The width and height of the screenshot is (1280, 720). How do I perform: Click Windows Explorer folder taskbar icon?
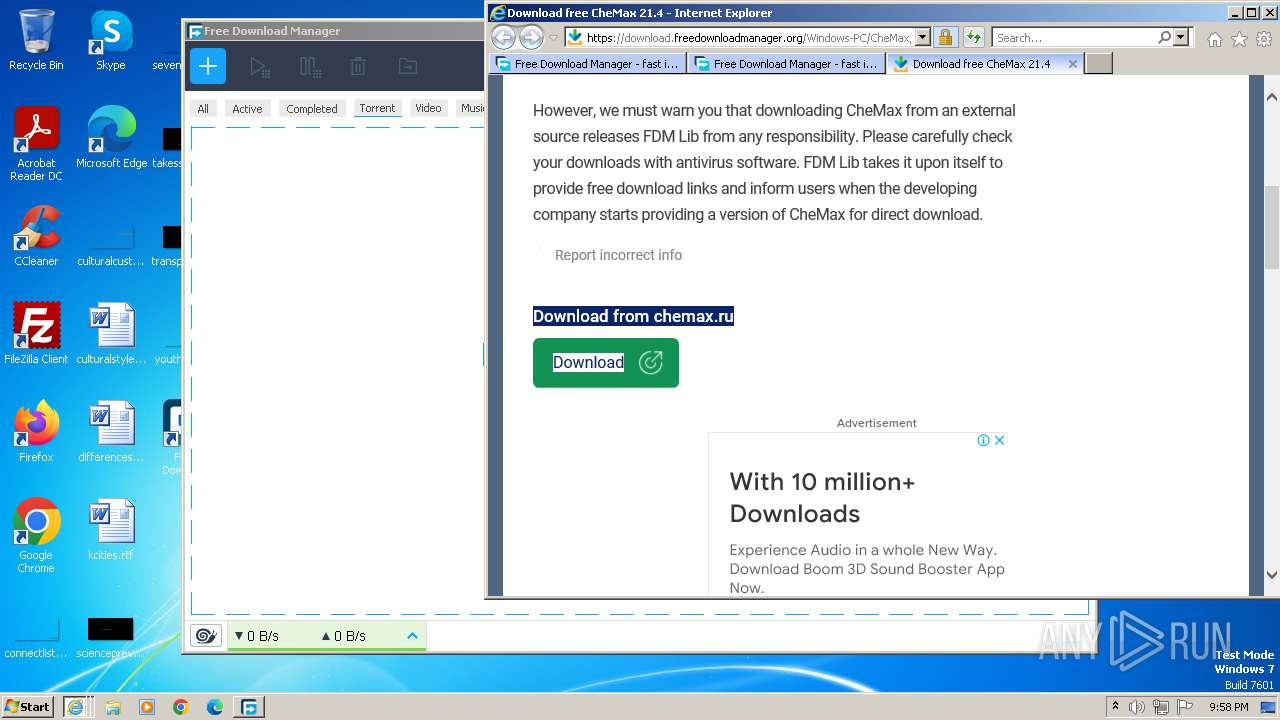(113, 707)
